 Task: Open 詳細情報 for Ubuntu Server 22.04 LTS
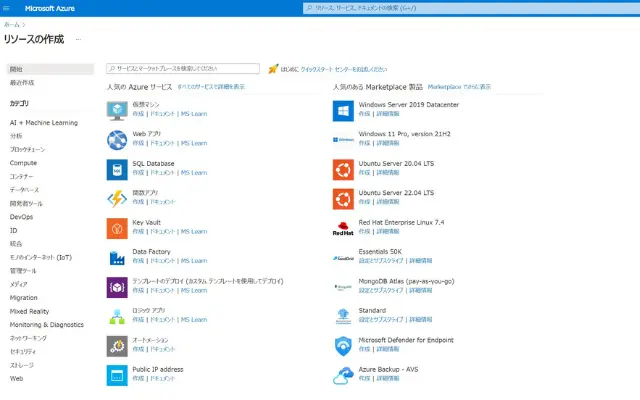388,202
